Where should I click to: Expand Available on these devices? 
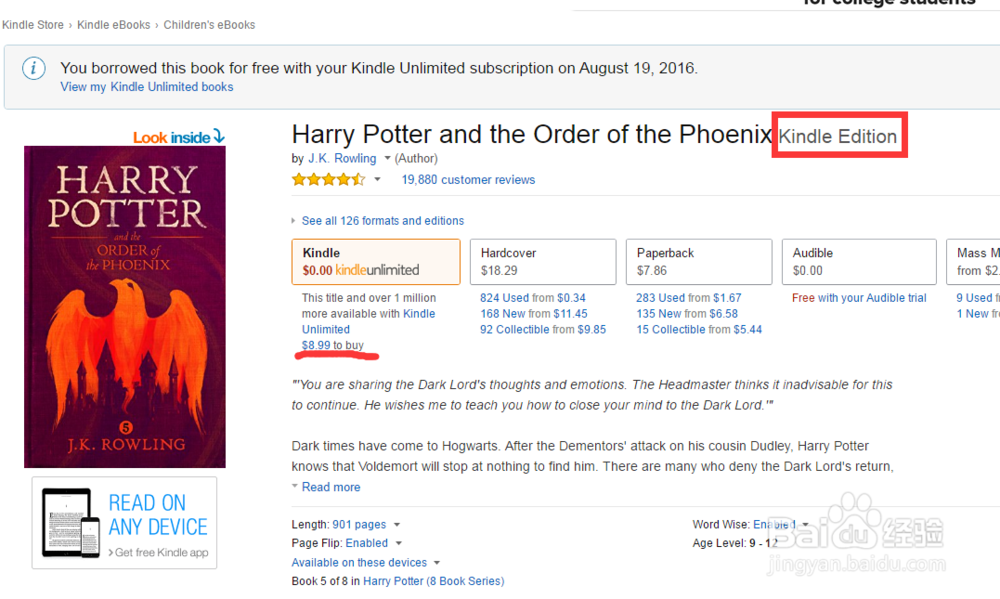click(436, 563)
